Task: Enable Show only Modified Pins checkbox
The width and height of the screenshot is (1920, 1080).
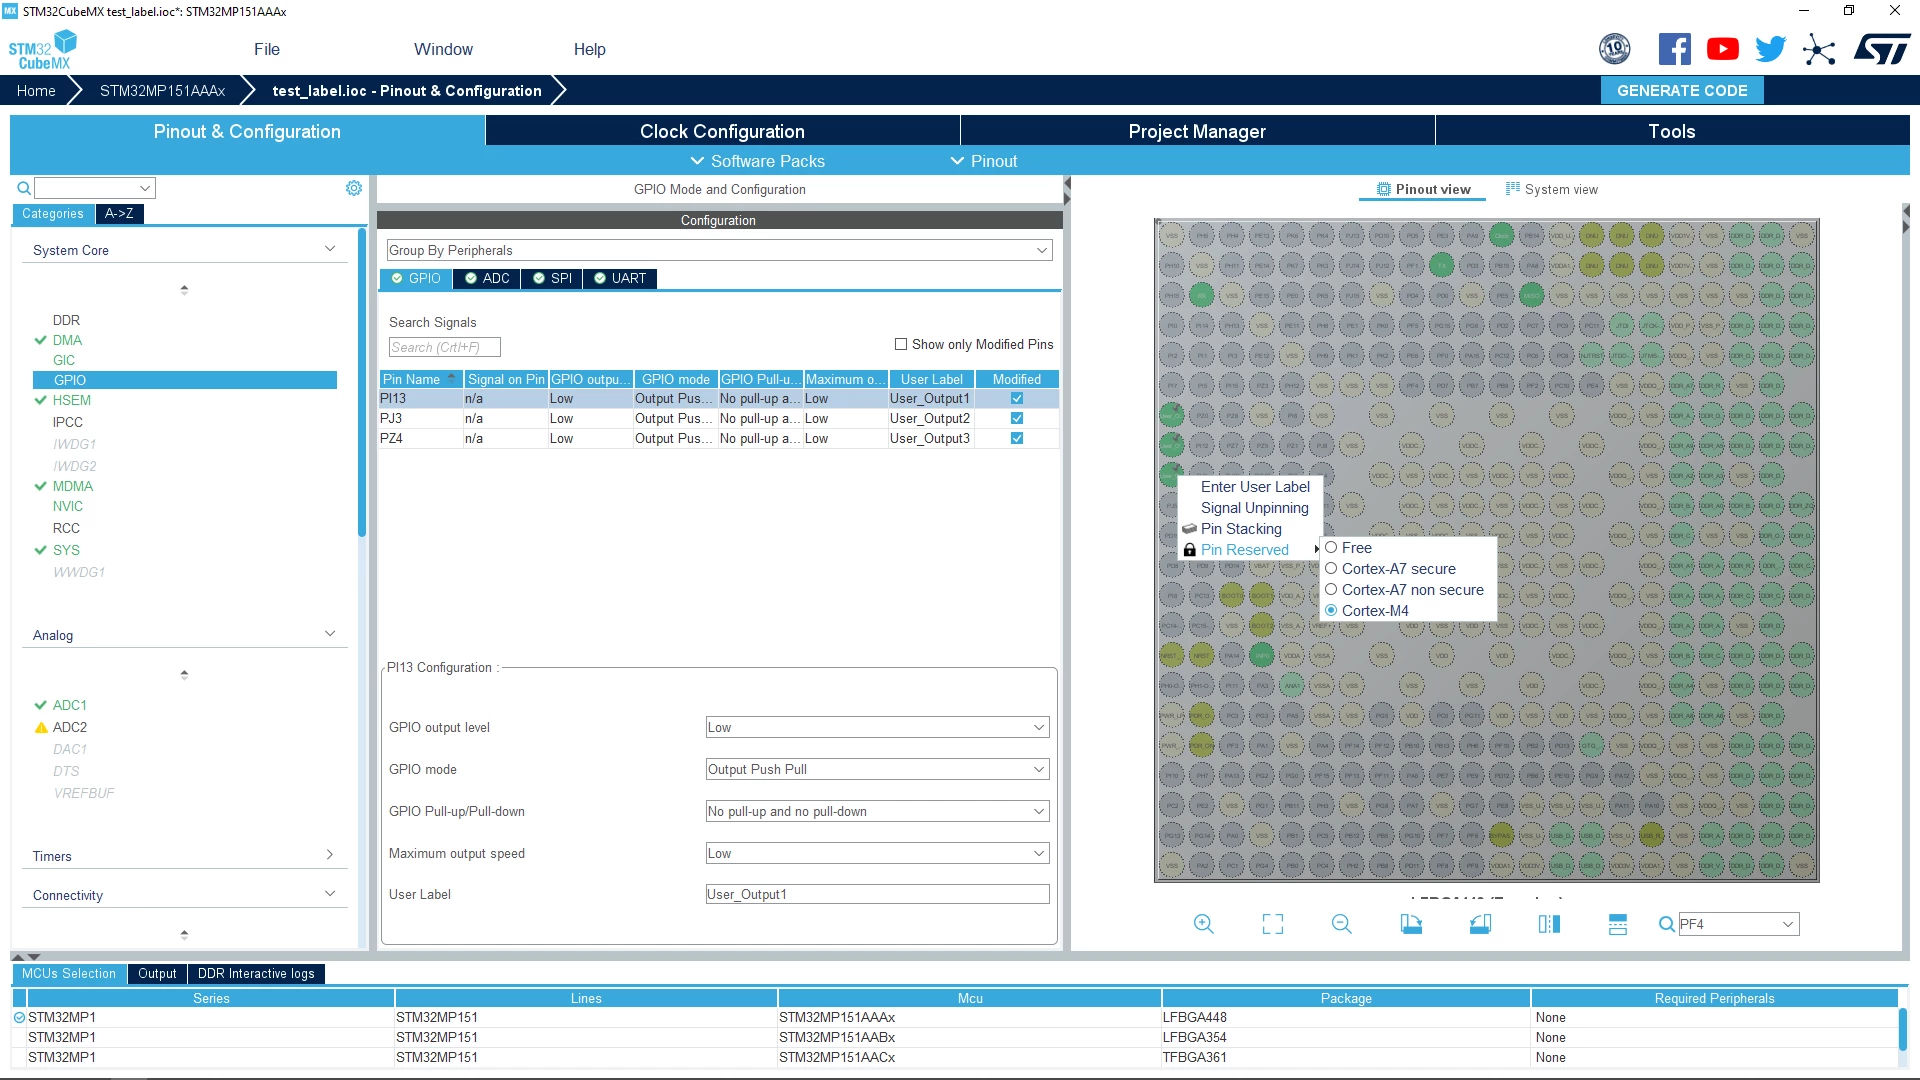Action: pyautogui.click(x=901, y=344)
